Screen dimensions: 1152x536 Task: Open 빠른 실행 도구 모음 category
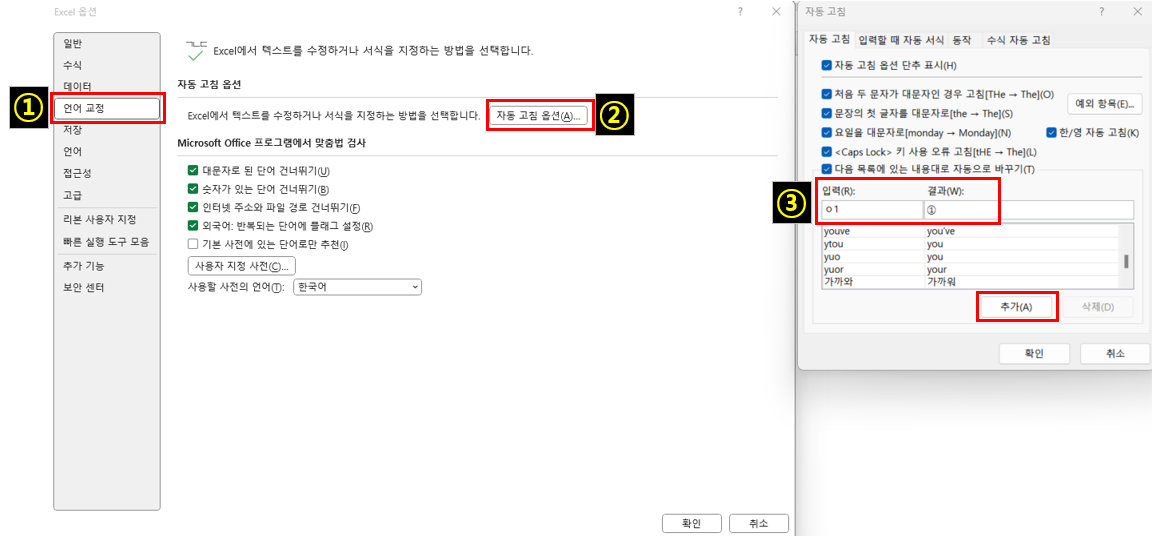(107, 241)
